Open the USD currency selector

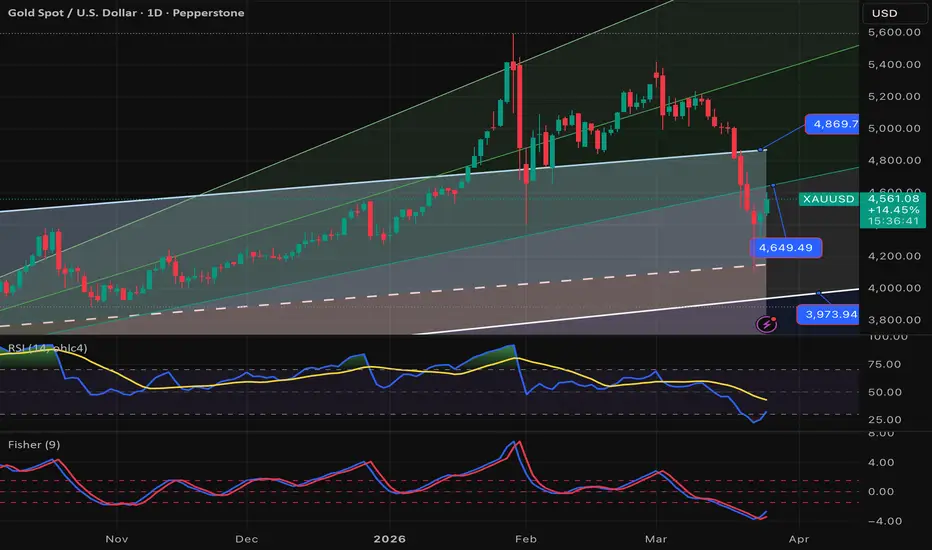click(887, 13)
